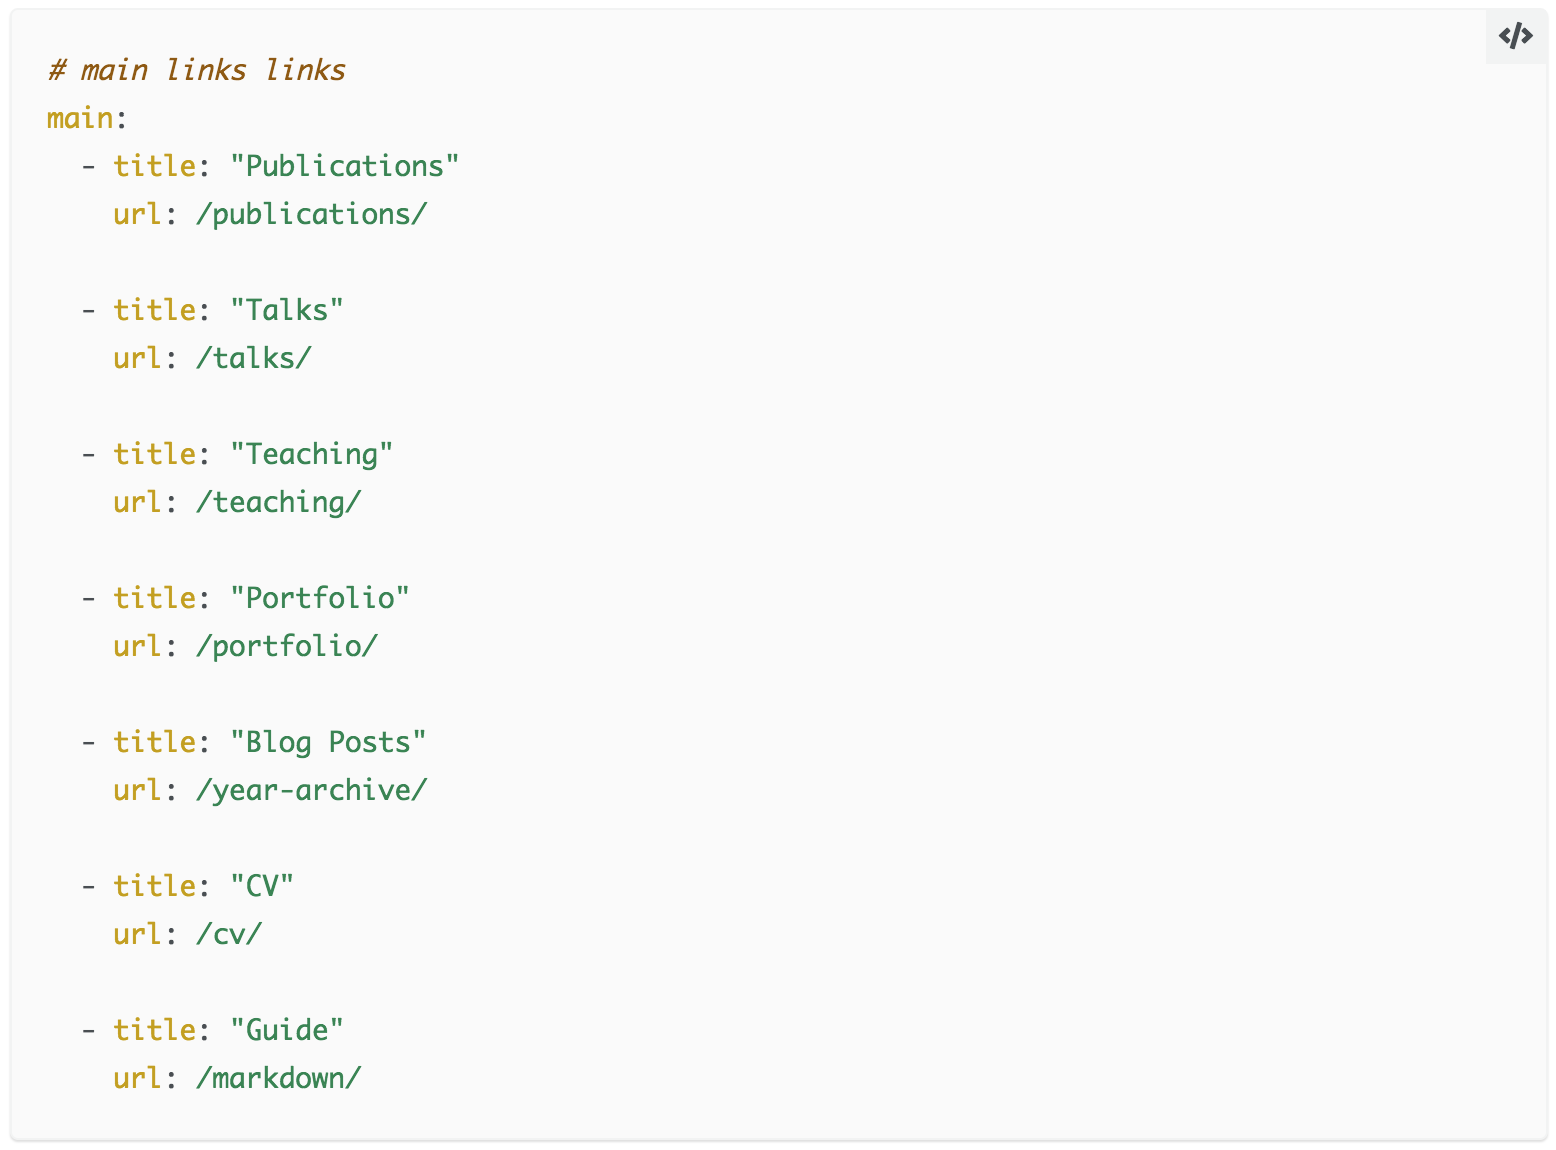Click the "Teaching" title string
Viewport: 1556px width, 1150px height.
[x=311, y=454]
